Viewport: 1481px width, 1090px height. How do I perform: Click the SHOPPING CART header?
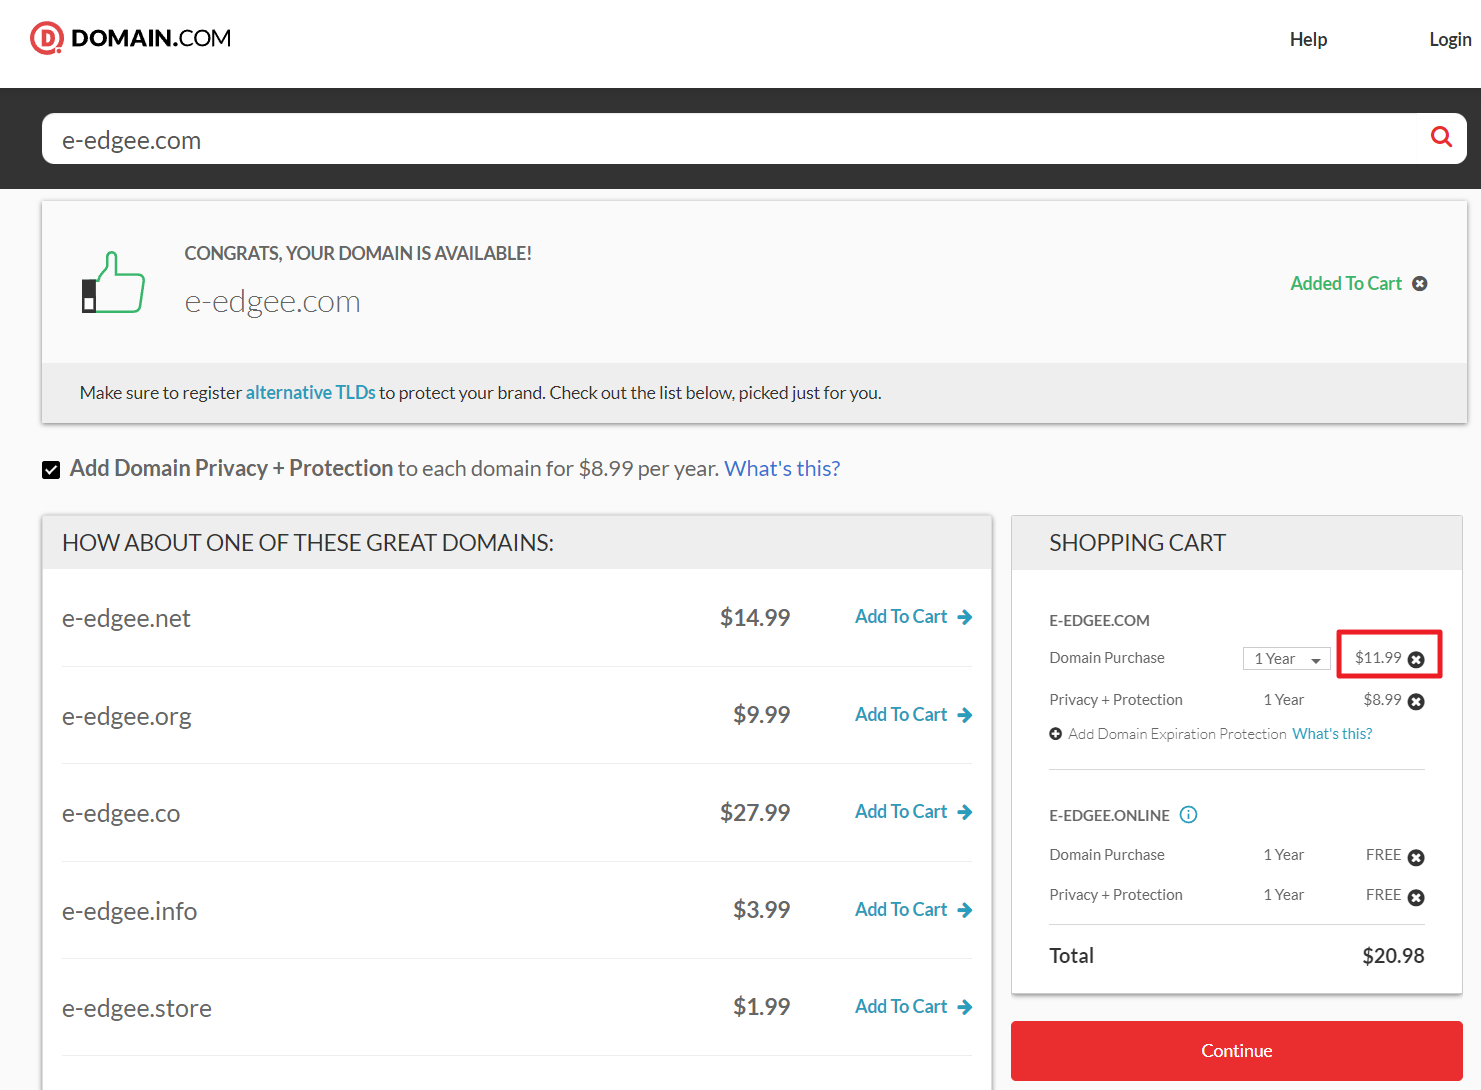[1137, 543]
